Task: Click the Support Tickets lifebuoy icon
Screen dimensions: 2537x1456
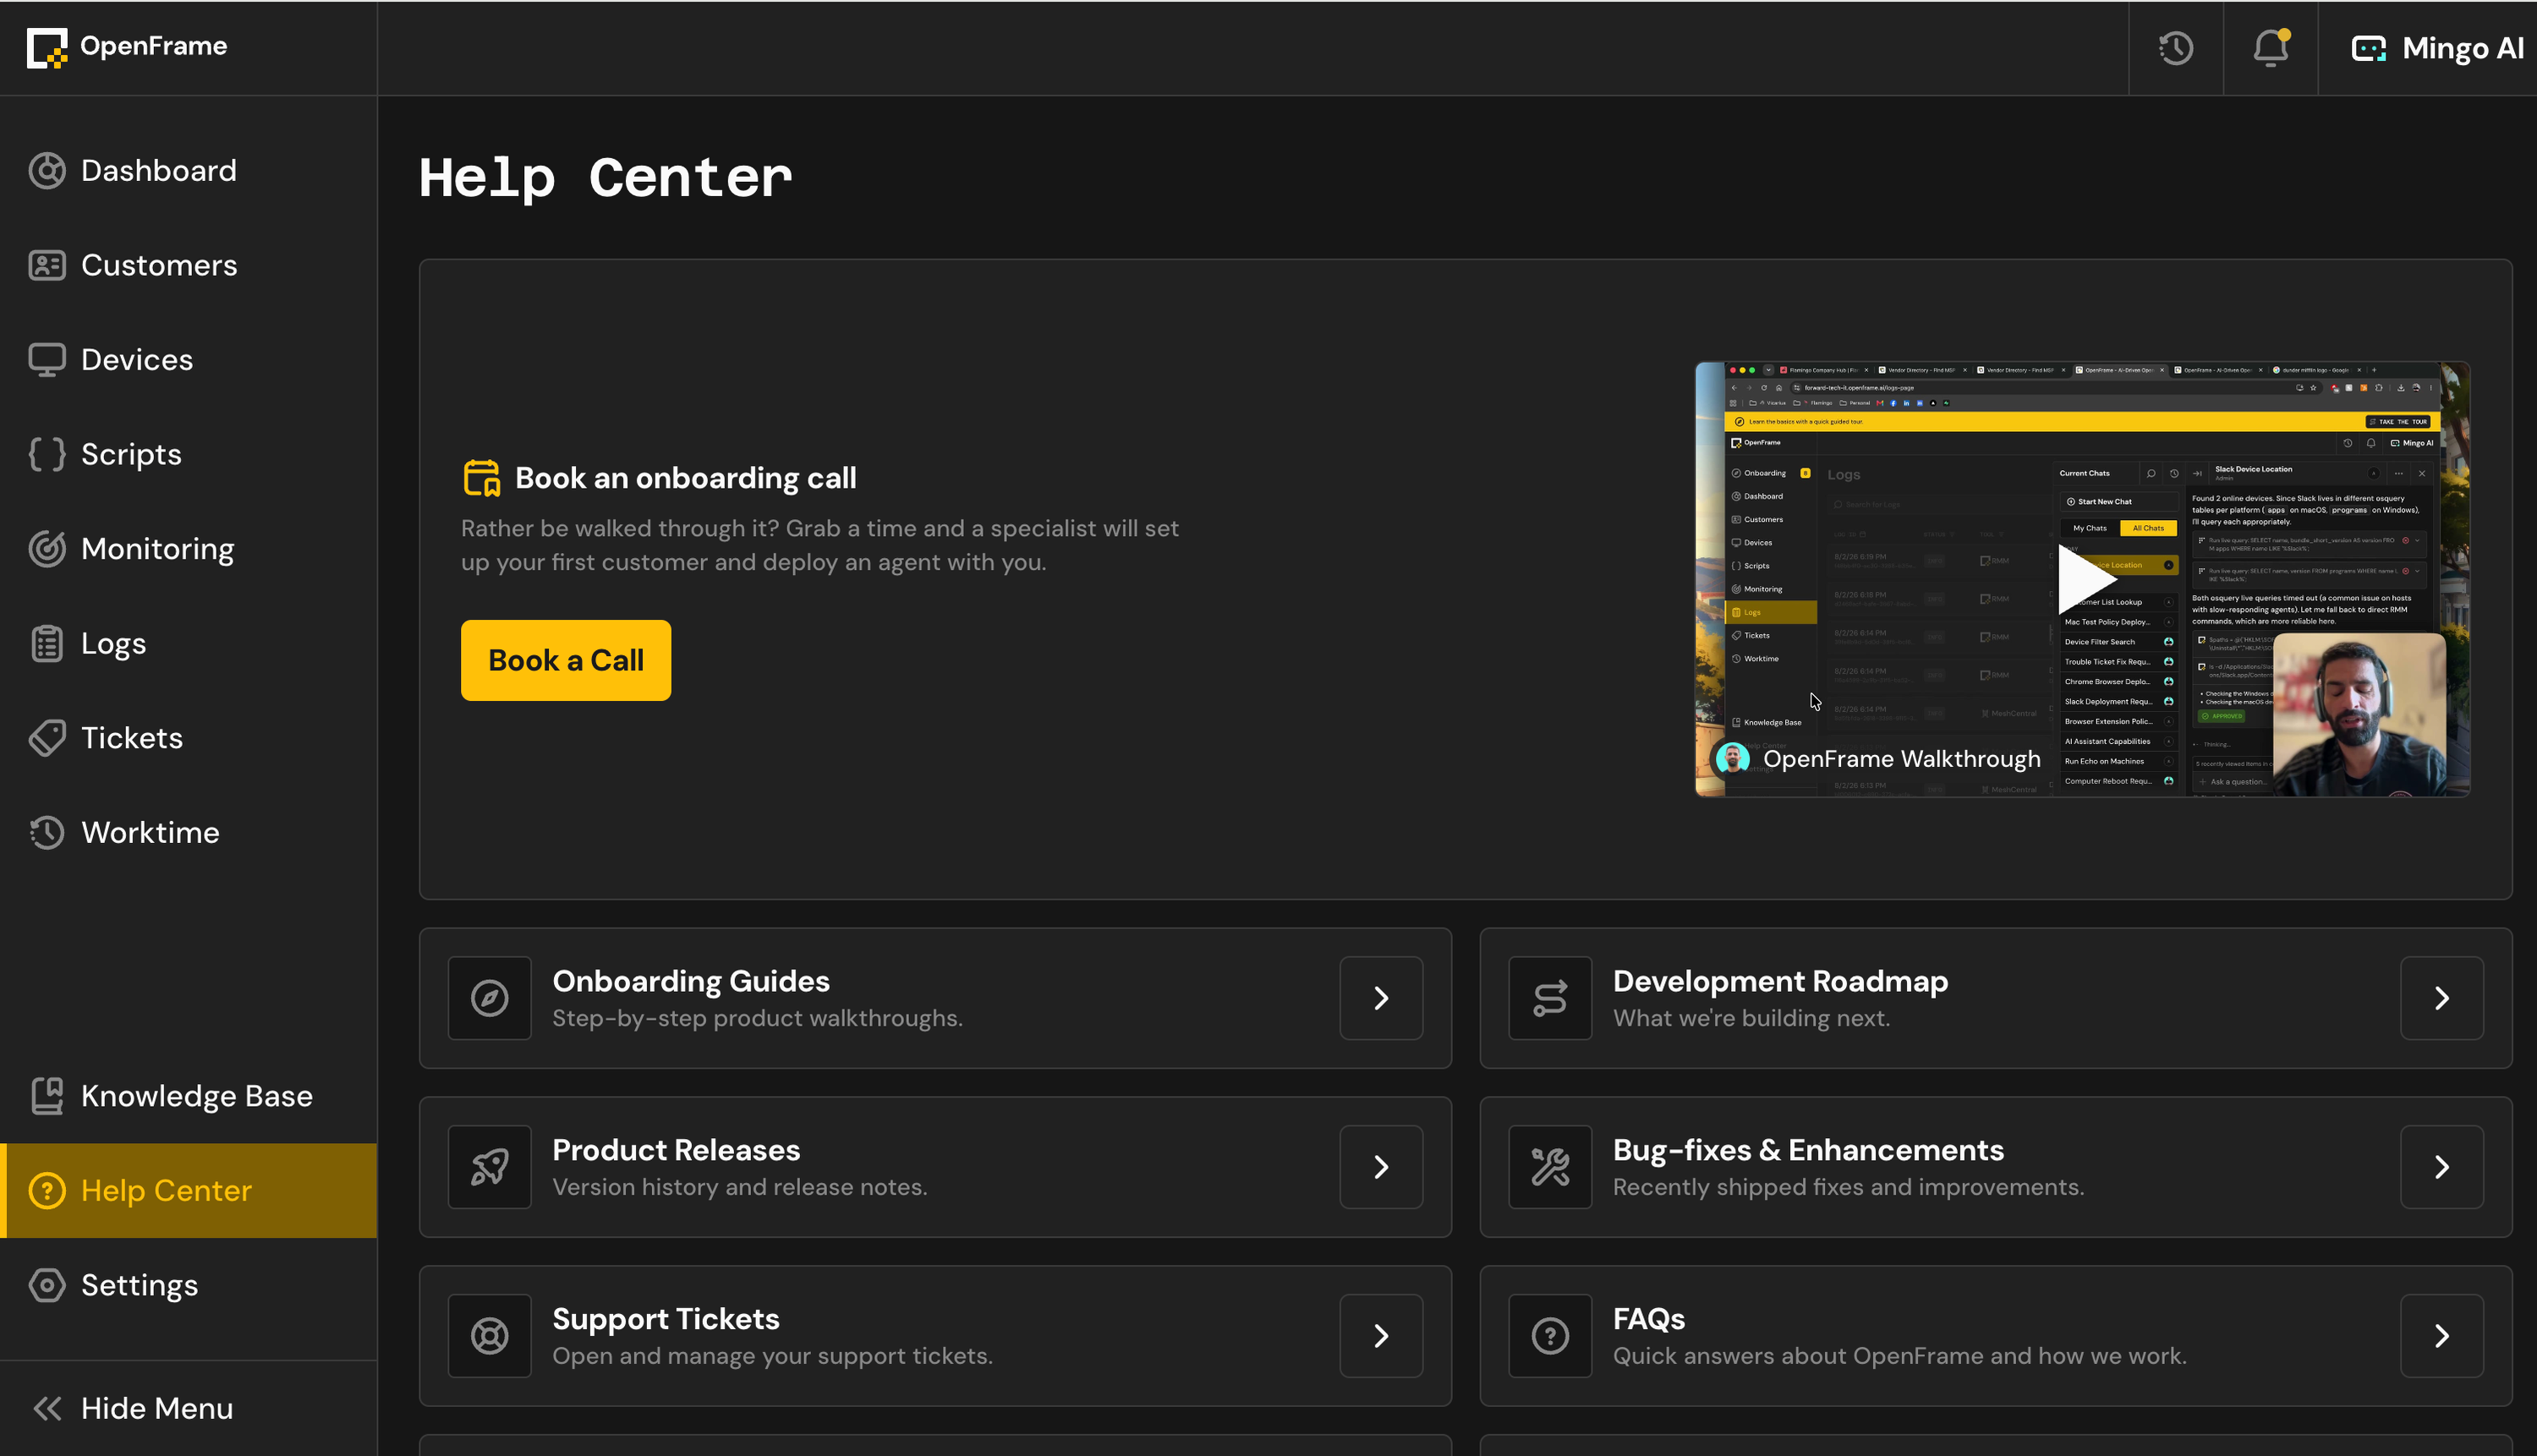Action: tap(489, 1336)
